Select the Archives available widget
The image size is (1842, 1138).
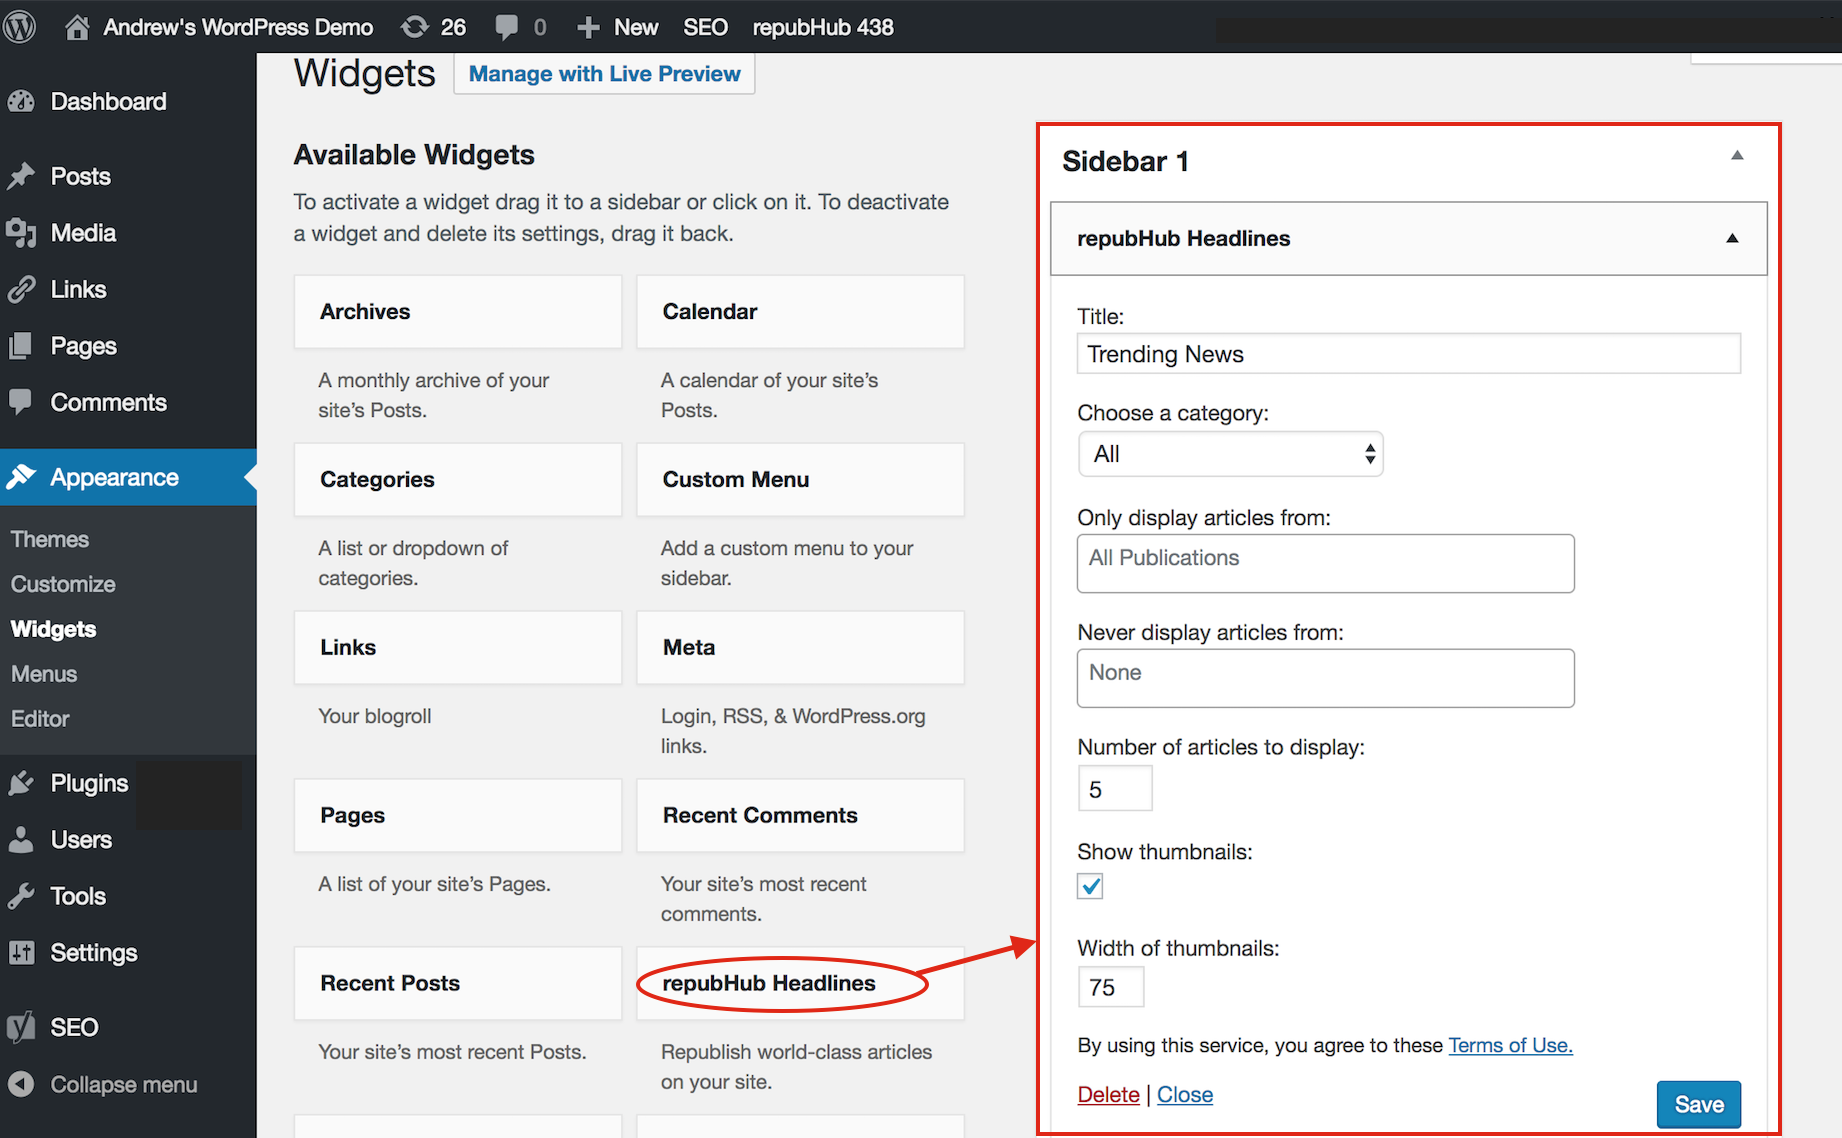pos(458,312)
